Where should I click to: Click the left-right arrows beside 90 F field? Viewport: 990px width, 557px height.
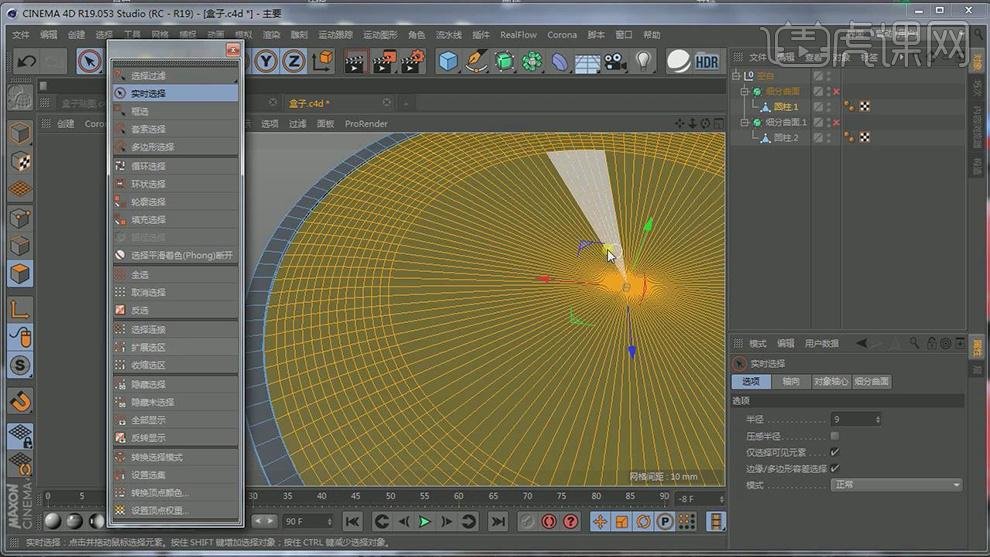[x=263, y=521]
